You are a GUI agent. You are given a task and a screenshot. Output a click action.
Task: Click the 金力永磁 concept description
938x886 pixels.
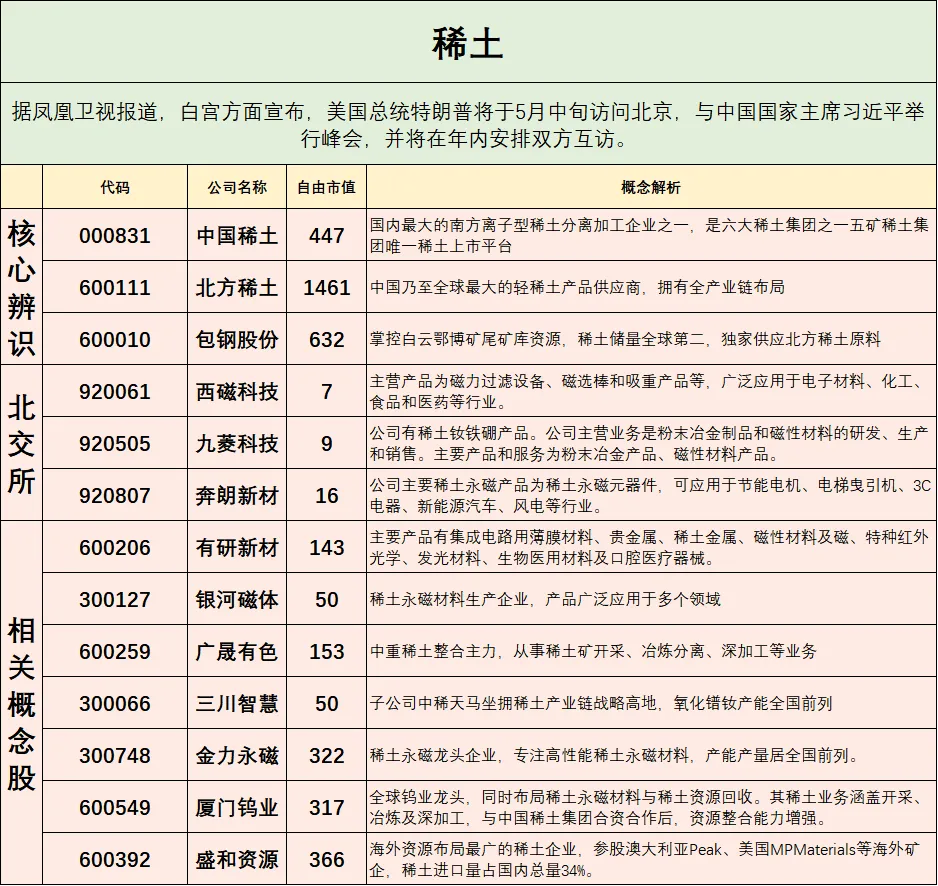pyautogui.click(x=614, y=756)
